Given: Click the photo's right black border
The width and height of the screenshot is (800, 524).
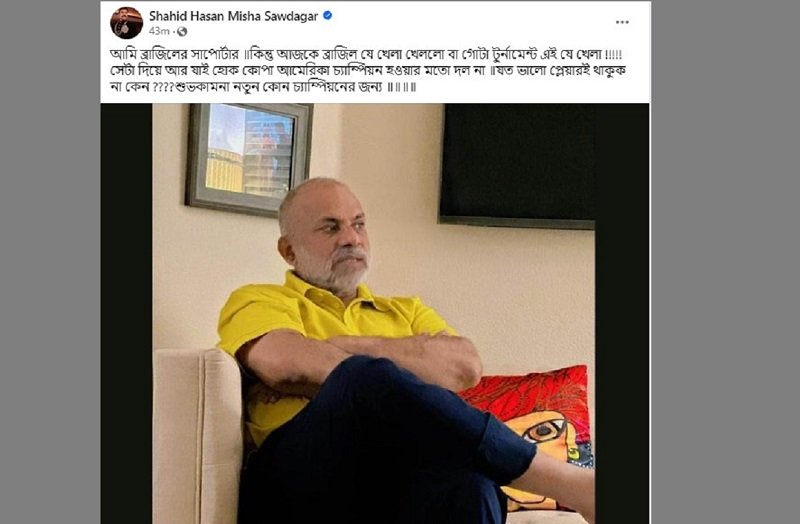Looking at the screenshot, I should (x=621, y=313).
